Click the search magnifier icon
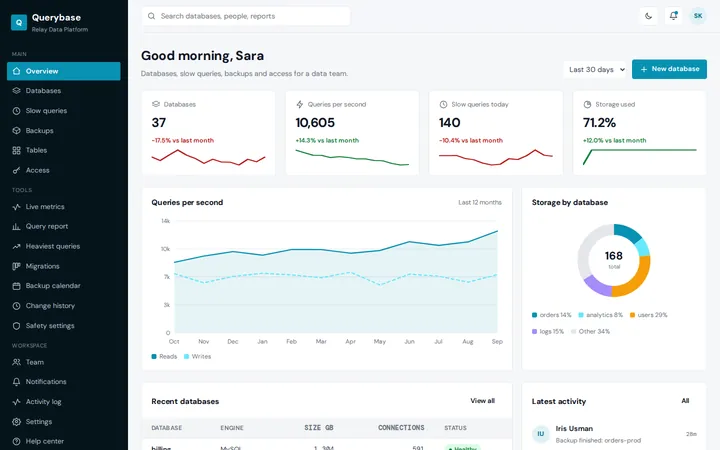The height and width of the screenshot is (450, 720). [151, 16]
